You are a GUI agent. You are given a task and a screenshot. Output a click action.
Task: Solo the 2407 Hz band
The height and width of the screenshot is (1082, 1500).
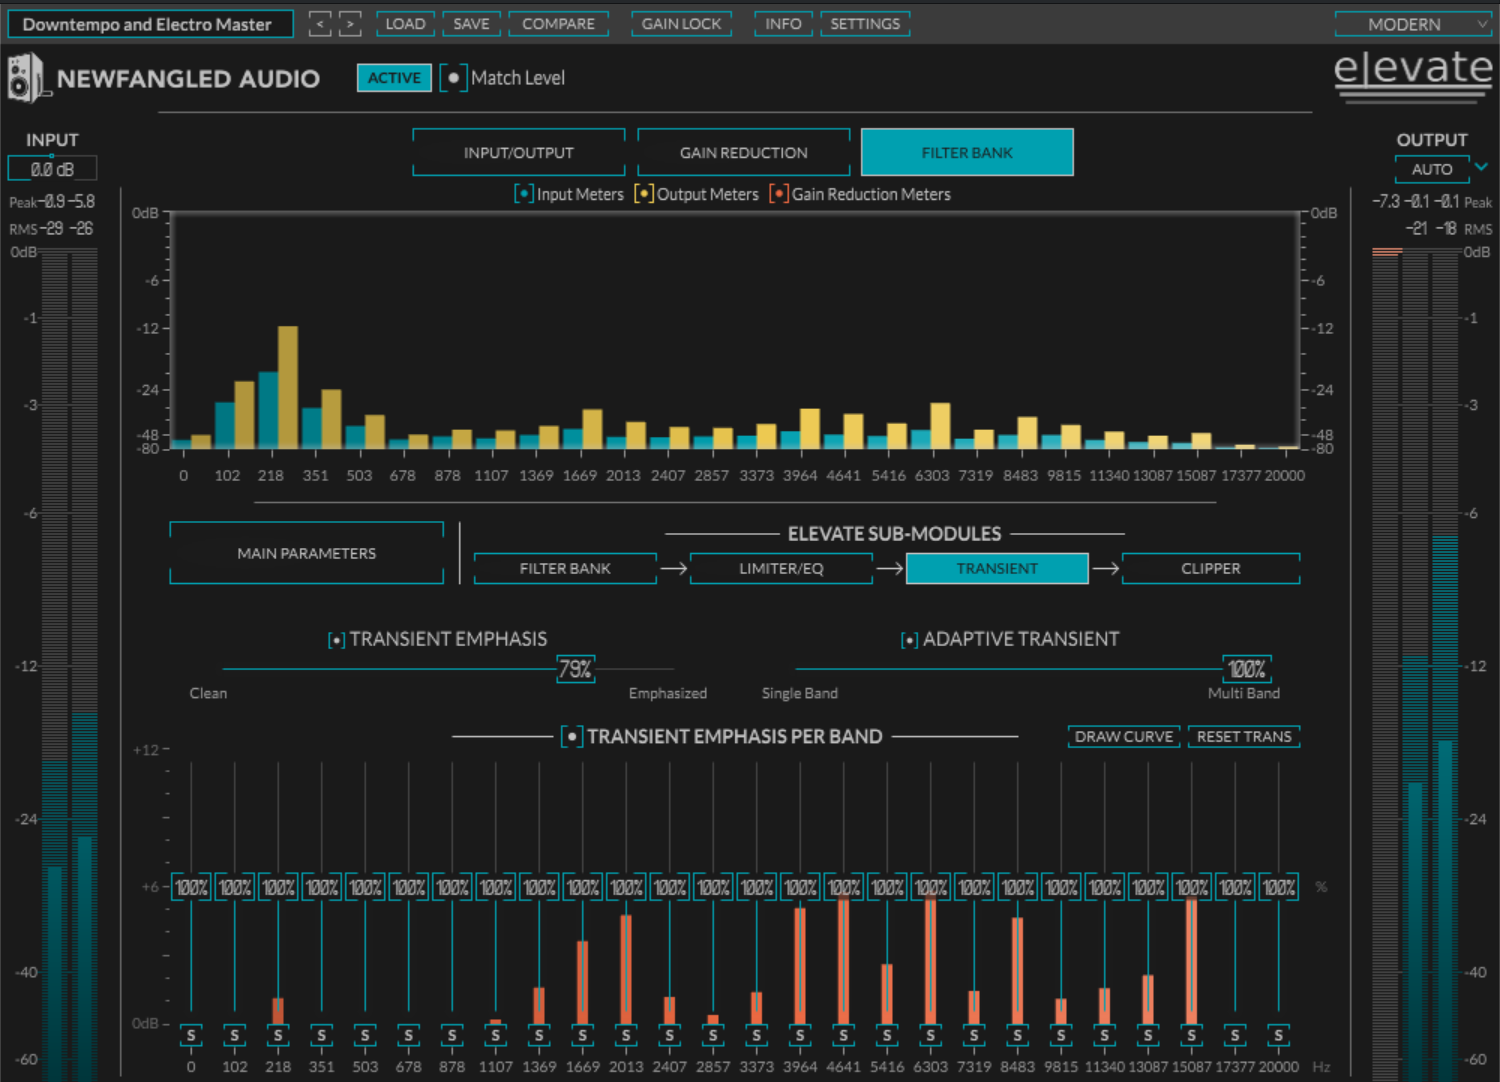pos(670,1036)
